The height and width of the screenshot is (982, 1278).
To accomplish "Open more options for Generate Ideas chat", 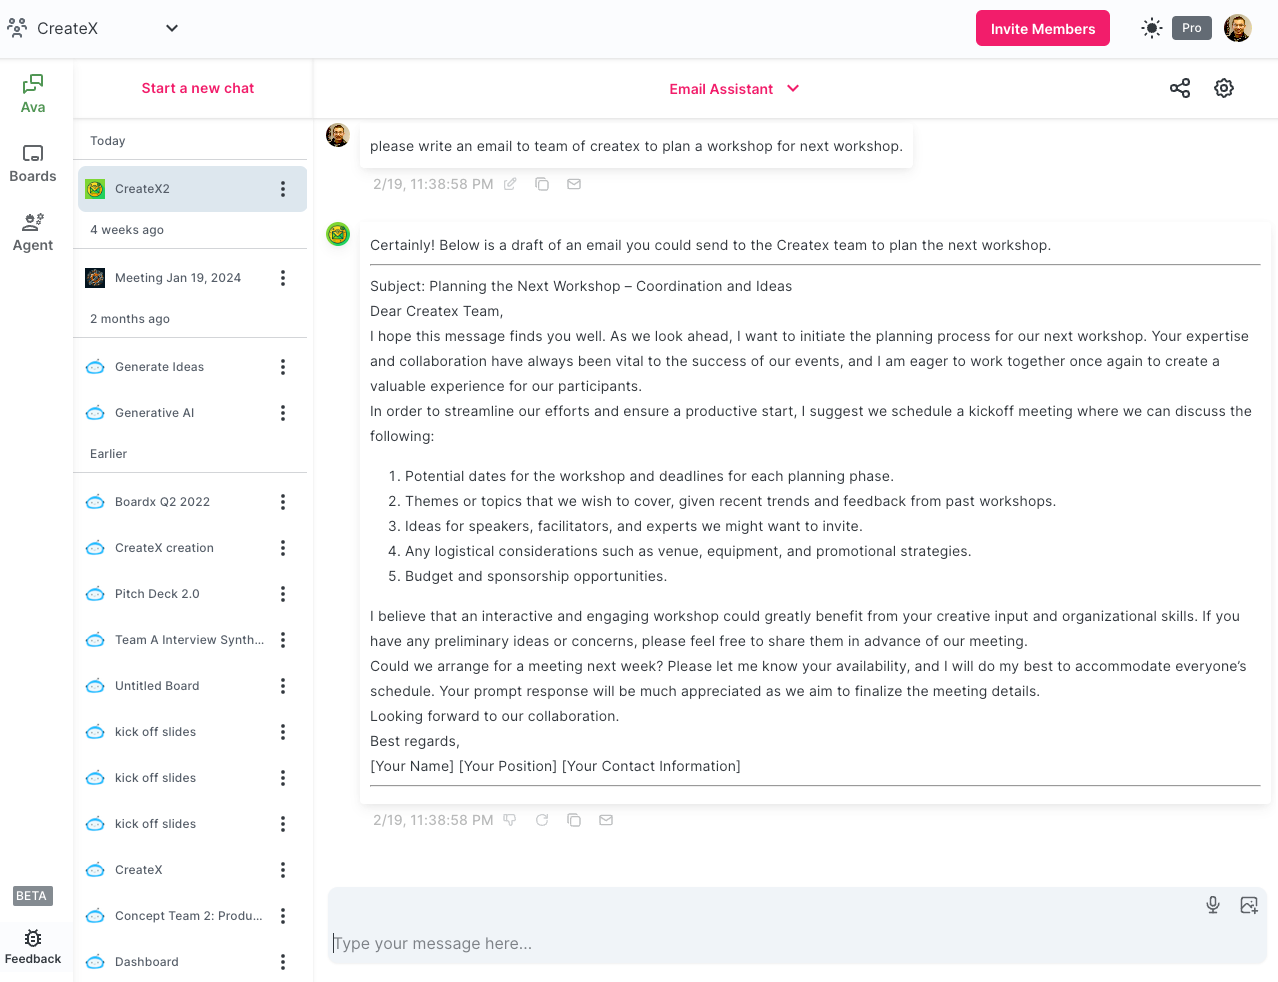I will (x=283, y=367).
